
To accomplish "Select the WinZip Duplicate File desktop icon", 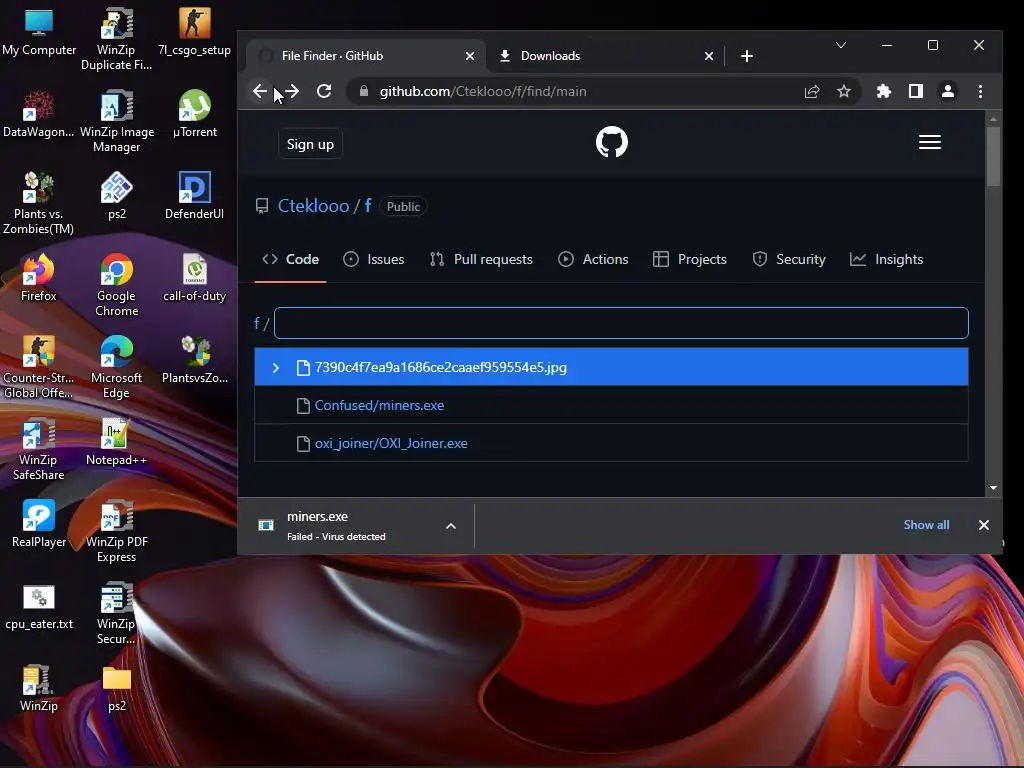I will 116,39.
